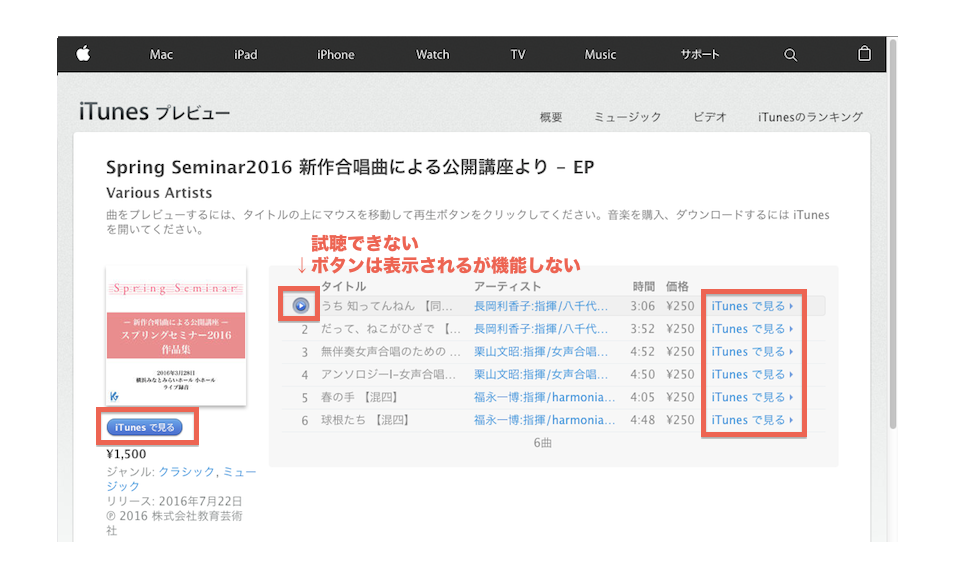The width and height of the screenshot is (956, 580).
Task: Open the TV menu item
Action: click(518, 54)
